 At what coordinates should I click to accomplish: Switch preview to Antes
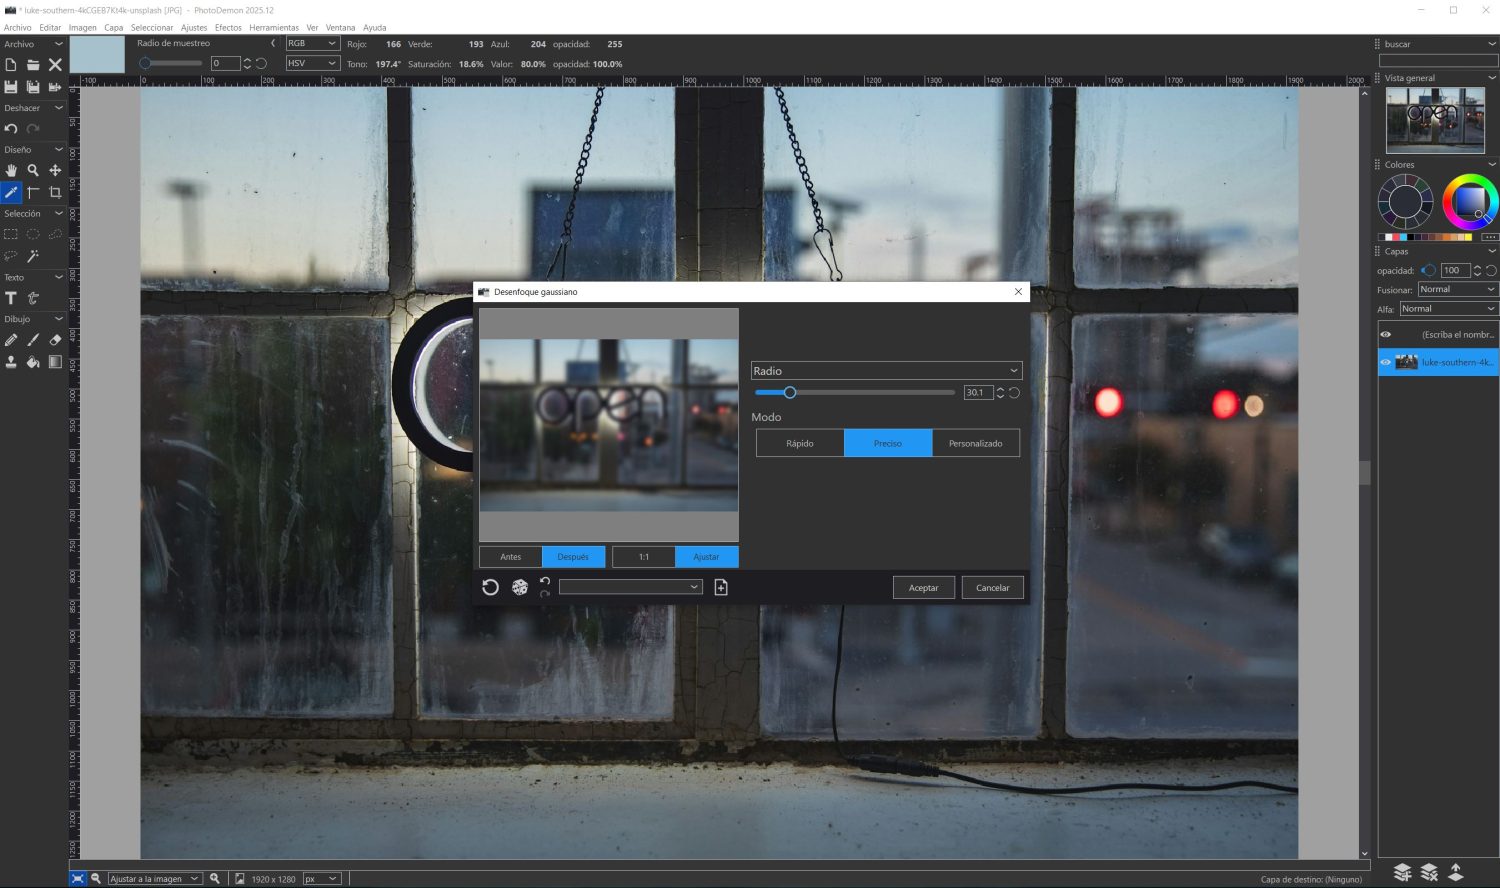click(510, 557)
